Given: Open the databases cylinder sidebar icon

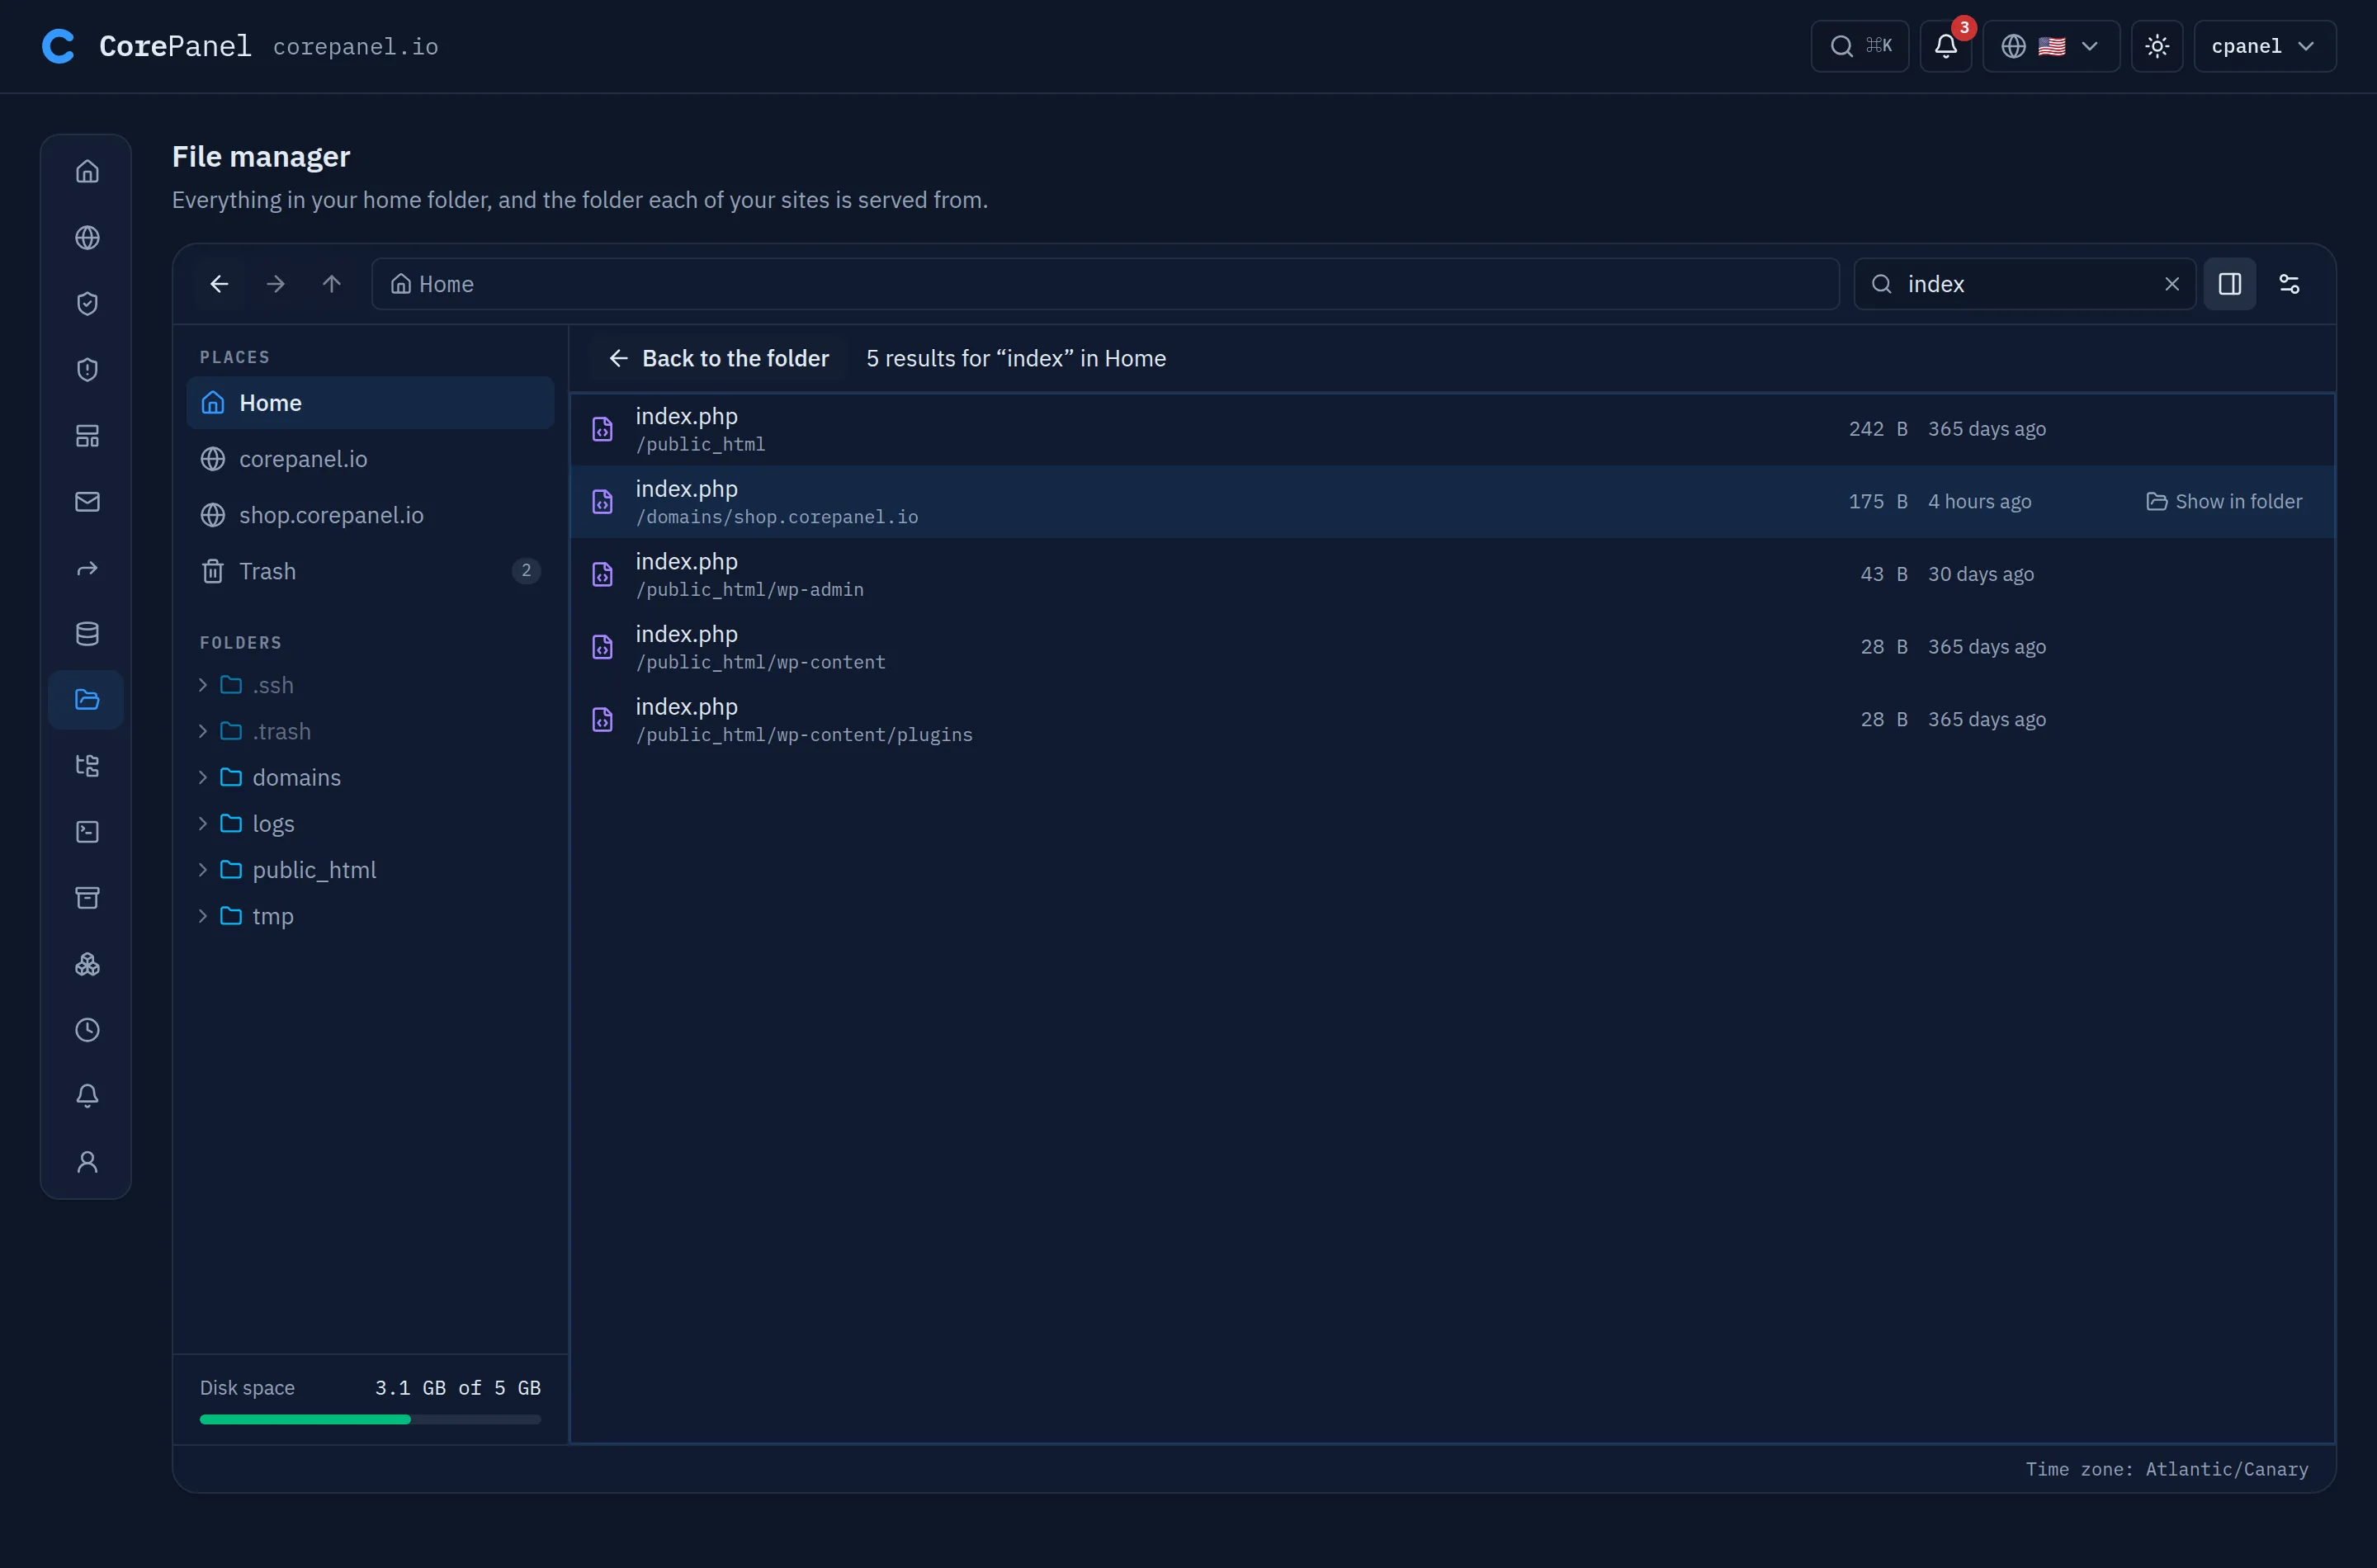Looking at the screenshot, I should [87, 633].
